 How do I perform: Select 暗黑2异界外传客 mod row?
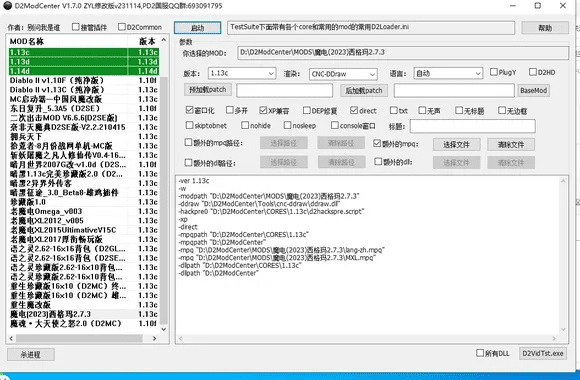[x=84, y=183]
